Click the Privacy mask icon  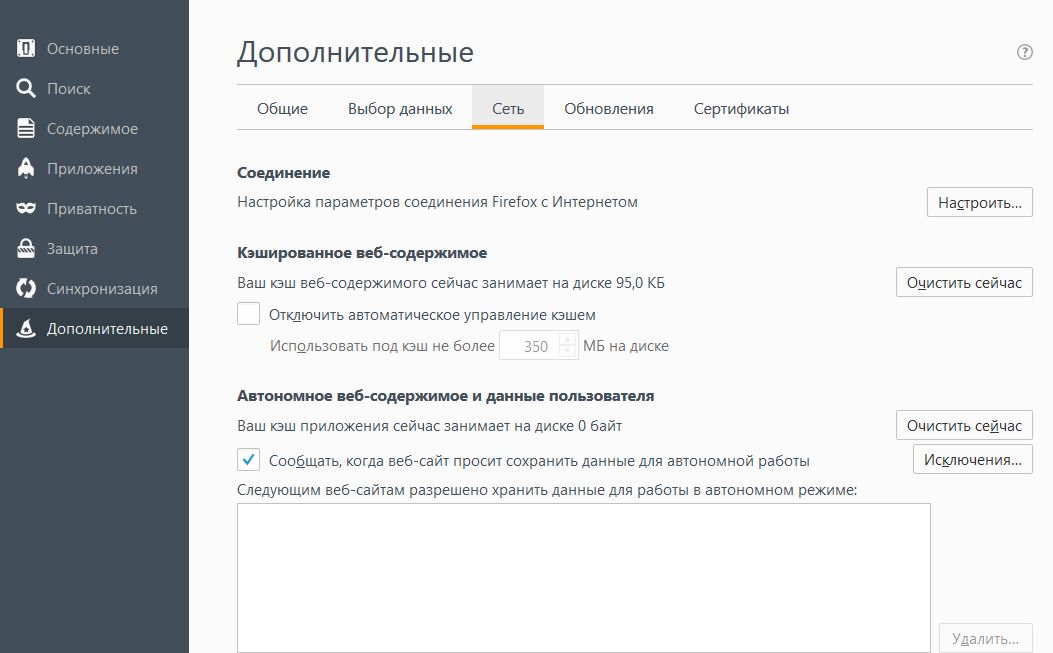(26, 209)
